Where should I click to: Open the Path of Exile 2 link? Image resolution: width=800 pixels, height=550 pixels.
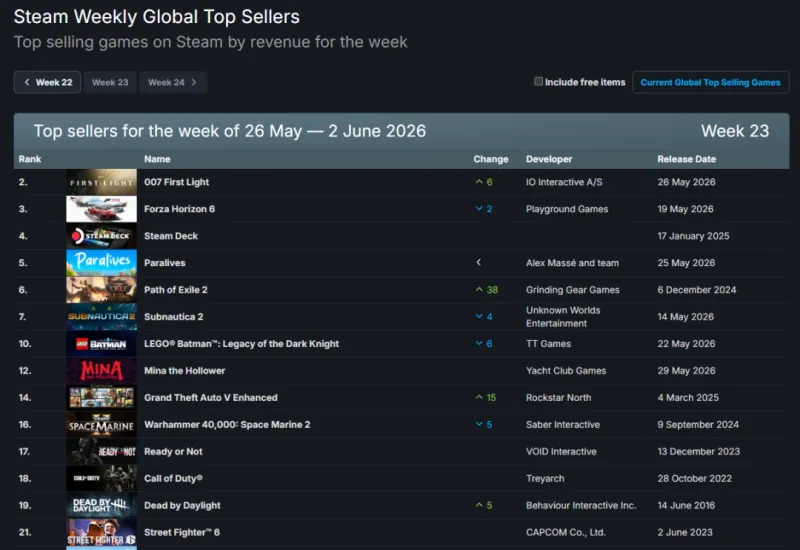click(x=176, y=290)
